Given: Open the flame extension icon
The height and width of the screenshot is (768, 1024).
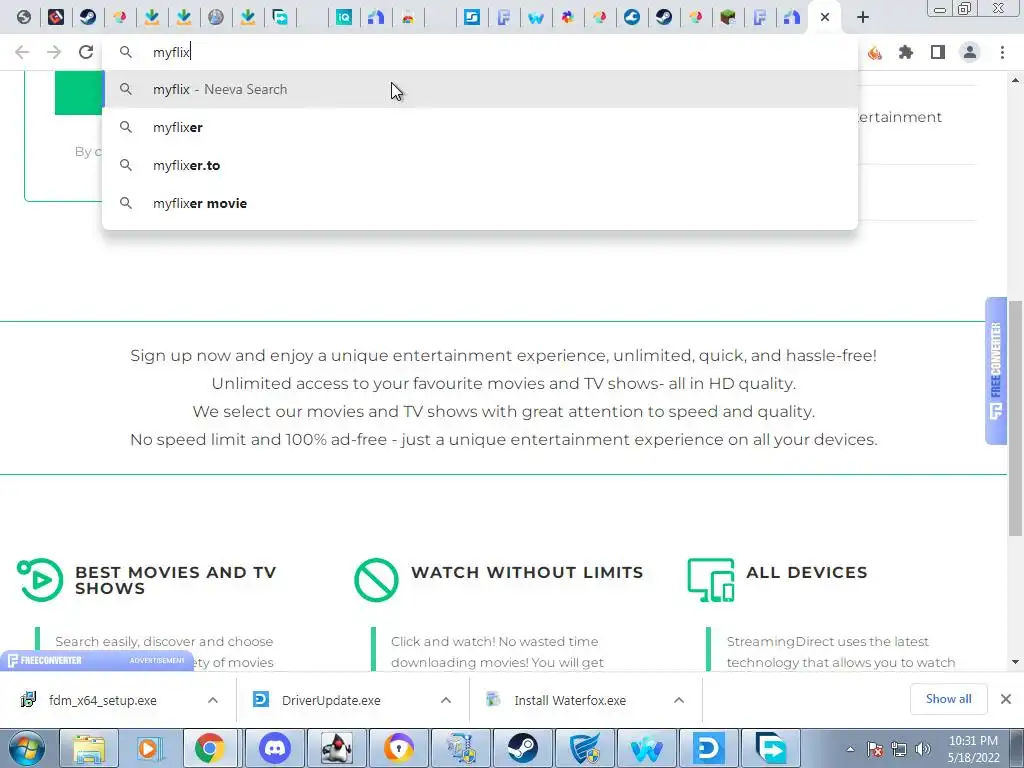Looking at the screenshot, I should coord(874,52).
